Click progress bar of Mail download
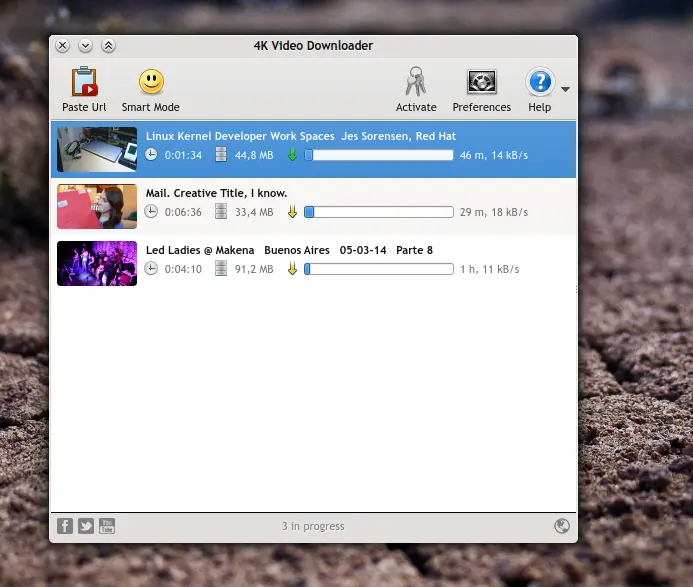This screenshot has width=693, height=587. (379, 212)
